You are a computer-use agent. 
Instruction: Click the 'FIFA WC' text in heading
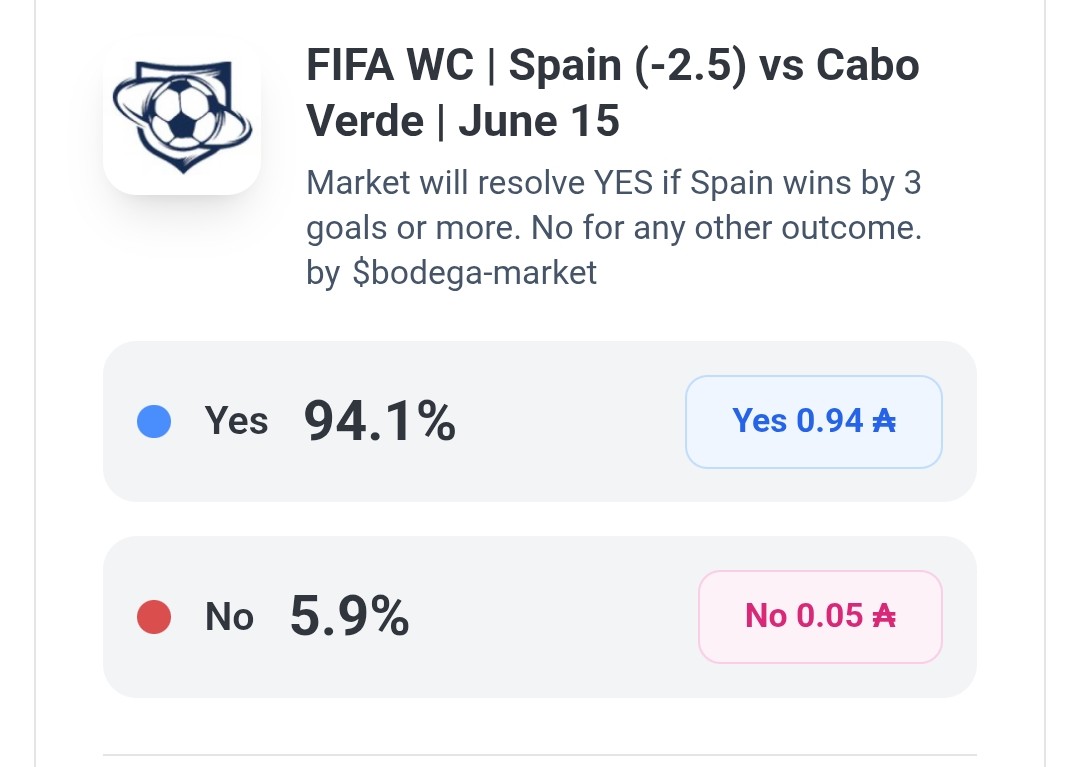pos(390,65)
